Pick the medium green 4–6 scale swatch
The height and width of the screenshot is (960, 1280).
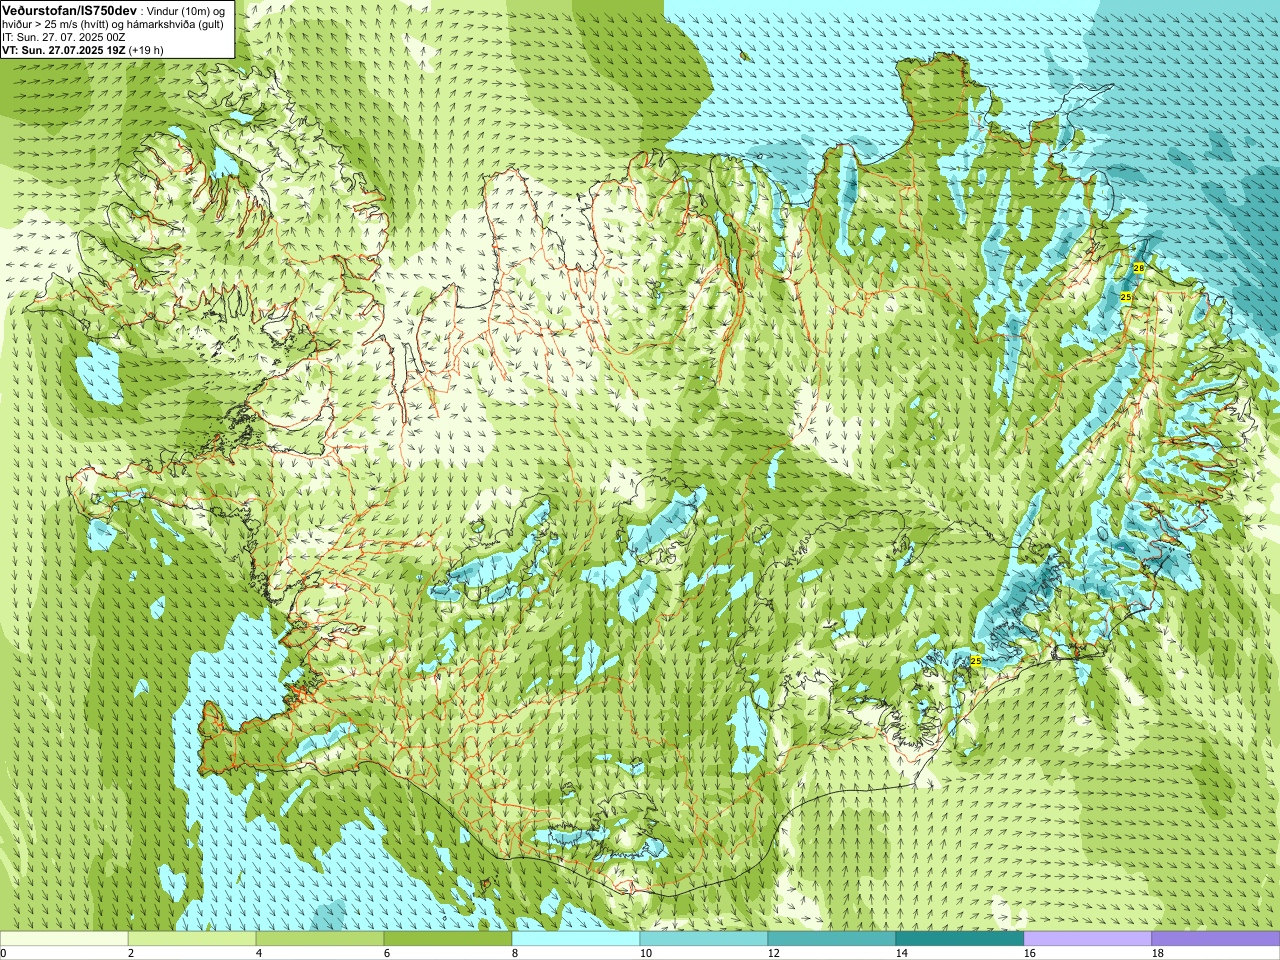point(320,939)
